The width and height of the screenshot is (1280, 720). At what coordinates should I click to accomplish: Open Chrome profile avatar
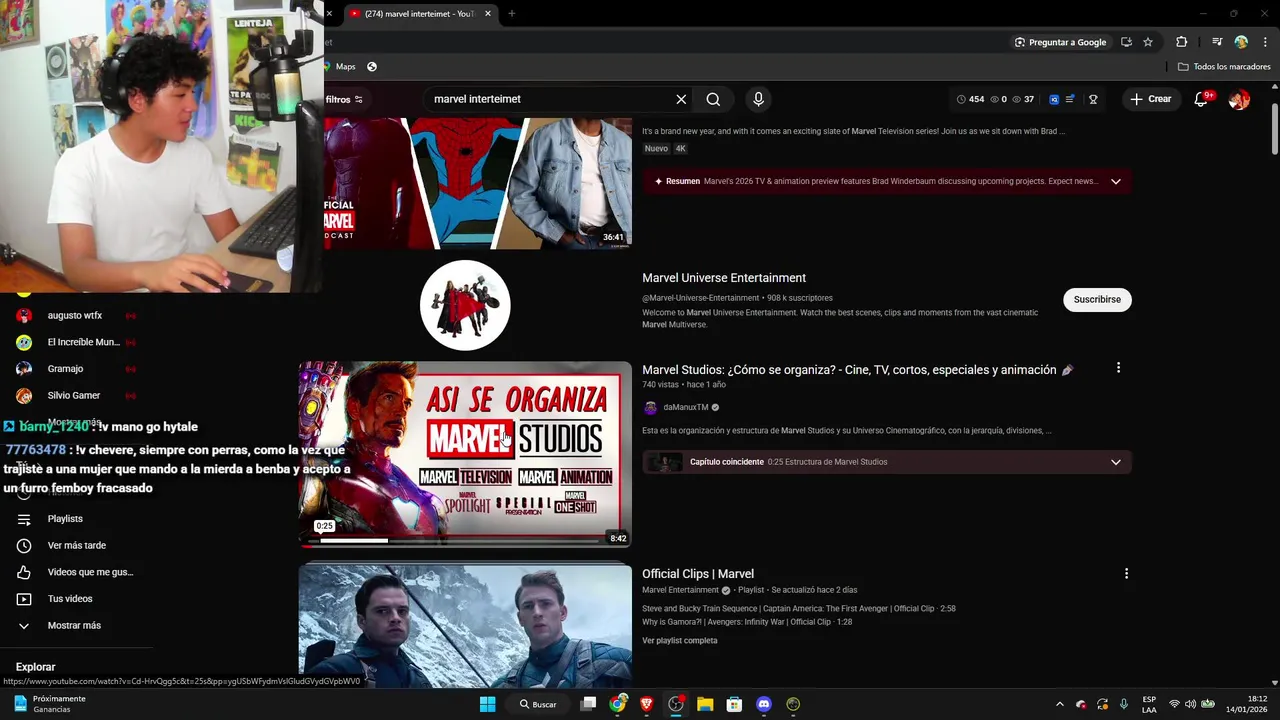tap(1241, 42)
